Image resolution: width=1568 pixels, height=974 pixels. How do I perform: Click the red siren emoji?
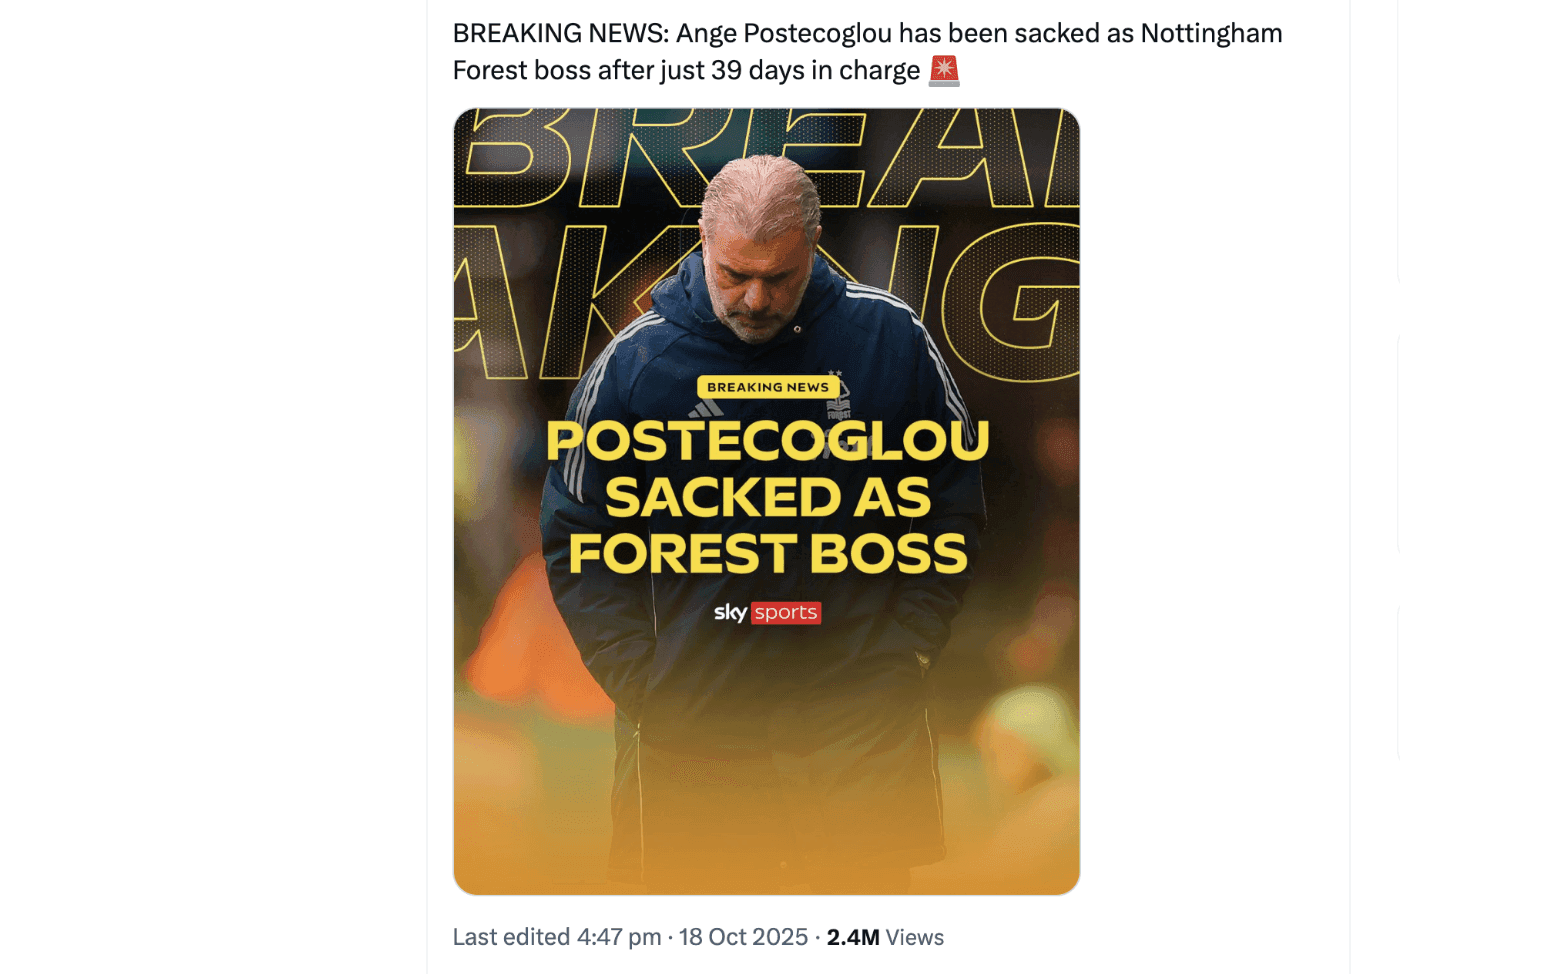point(944,71)
